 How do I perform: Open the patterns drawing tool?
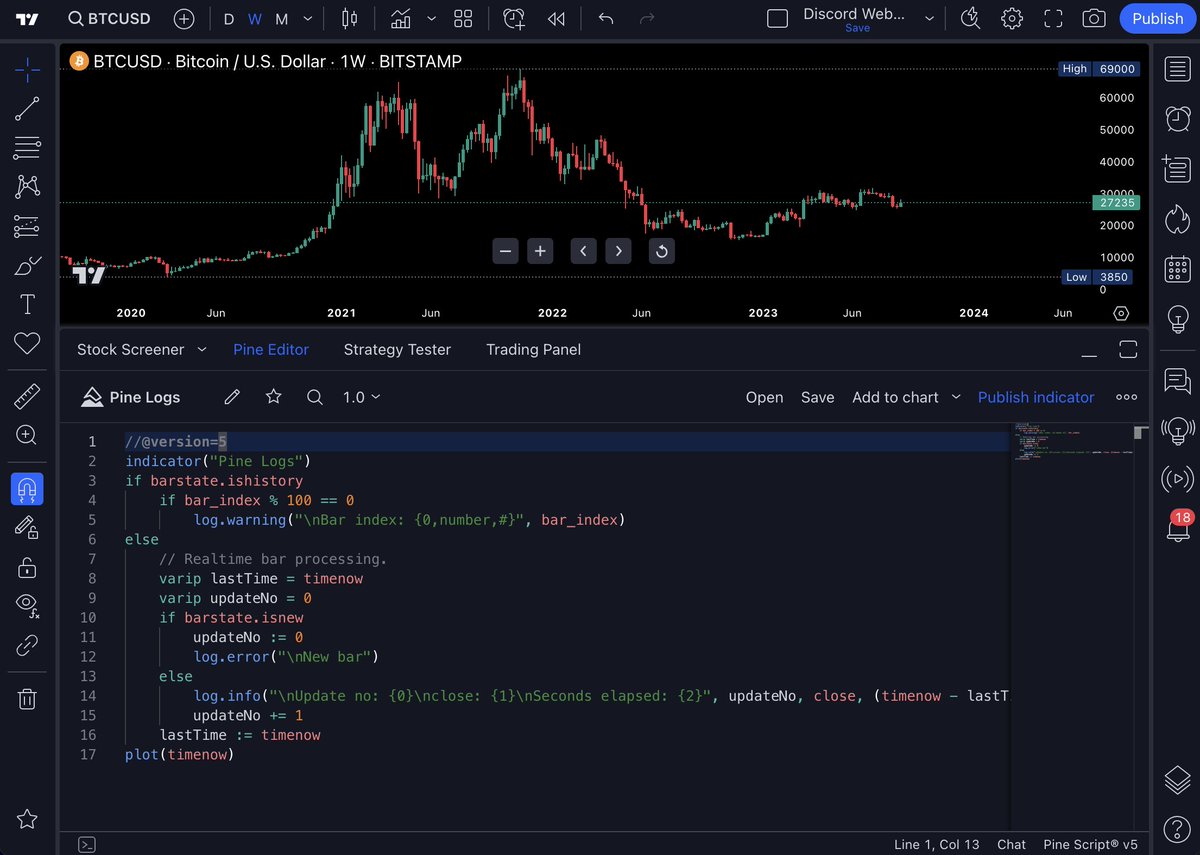[x=27, y=187]
